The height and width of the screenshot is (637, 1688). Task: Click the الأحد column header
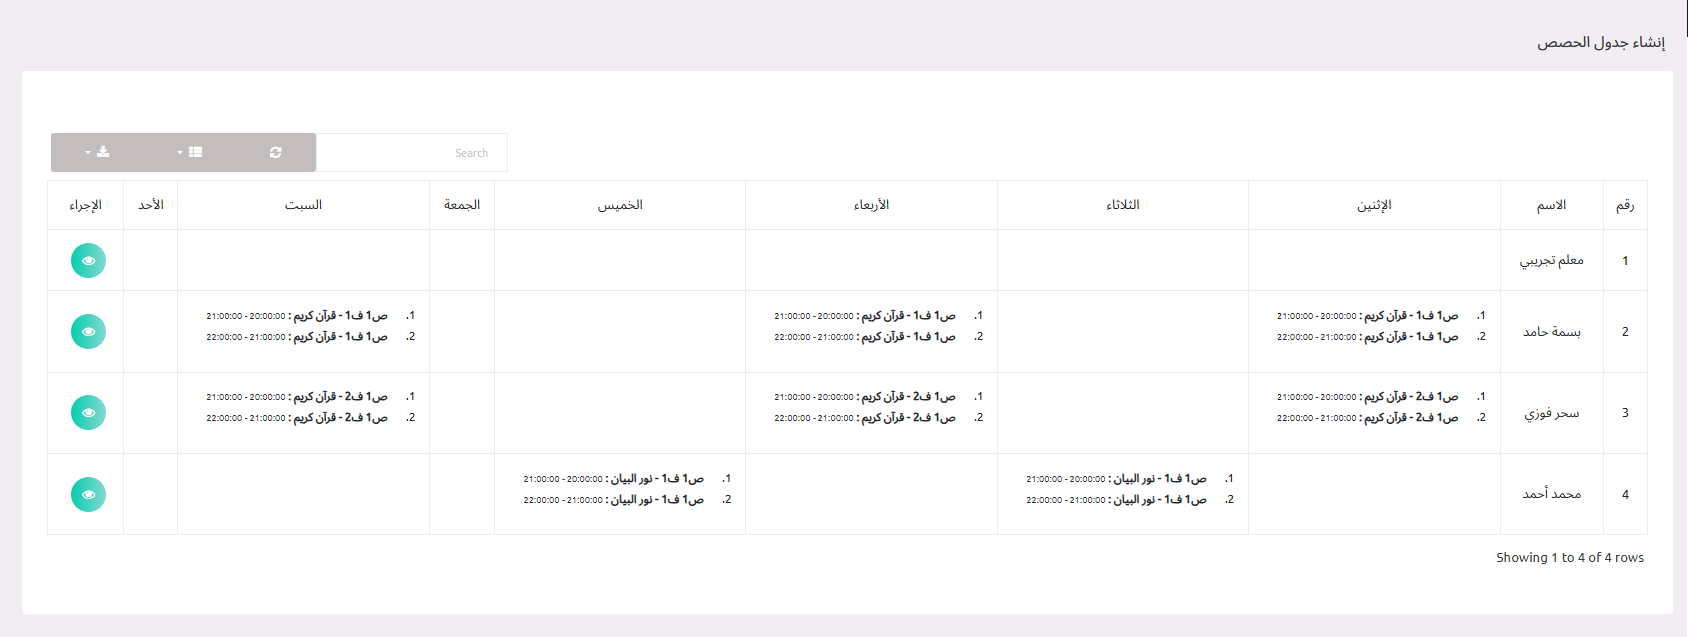[x=151, y=205]
